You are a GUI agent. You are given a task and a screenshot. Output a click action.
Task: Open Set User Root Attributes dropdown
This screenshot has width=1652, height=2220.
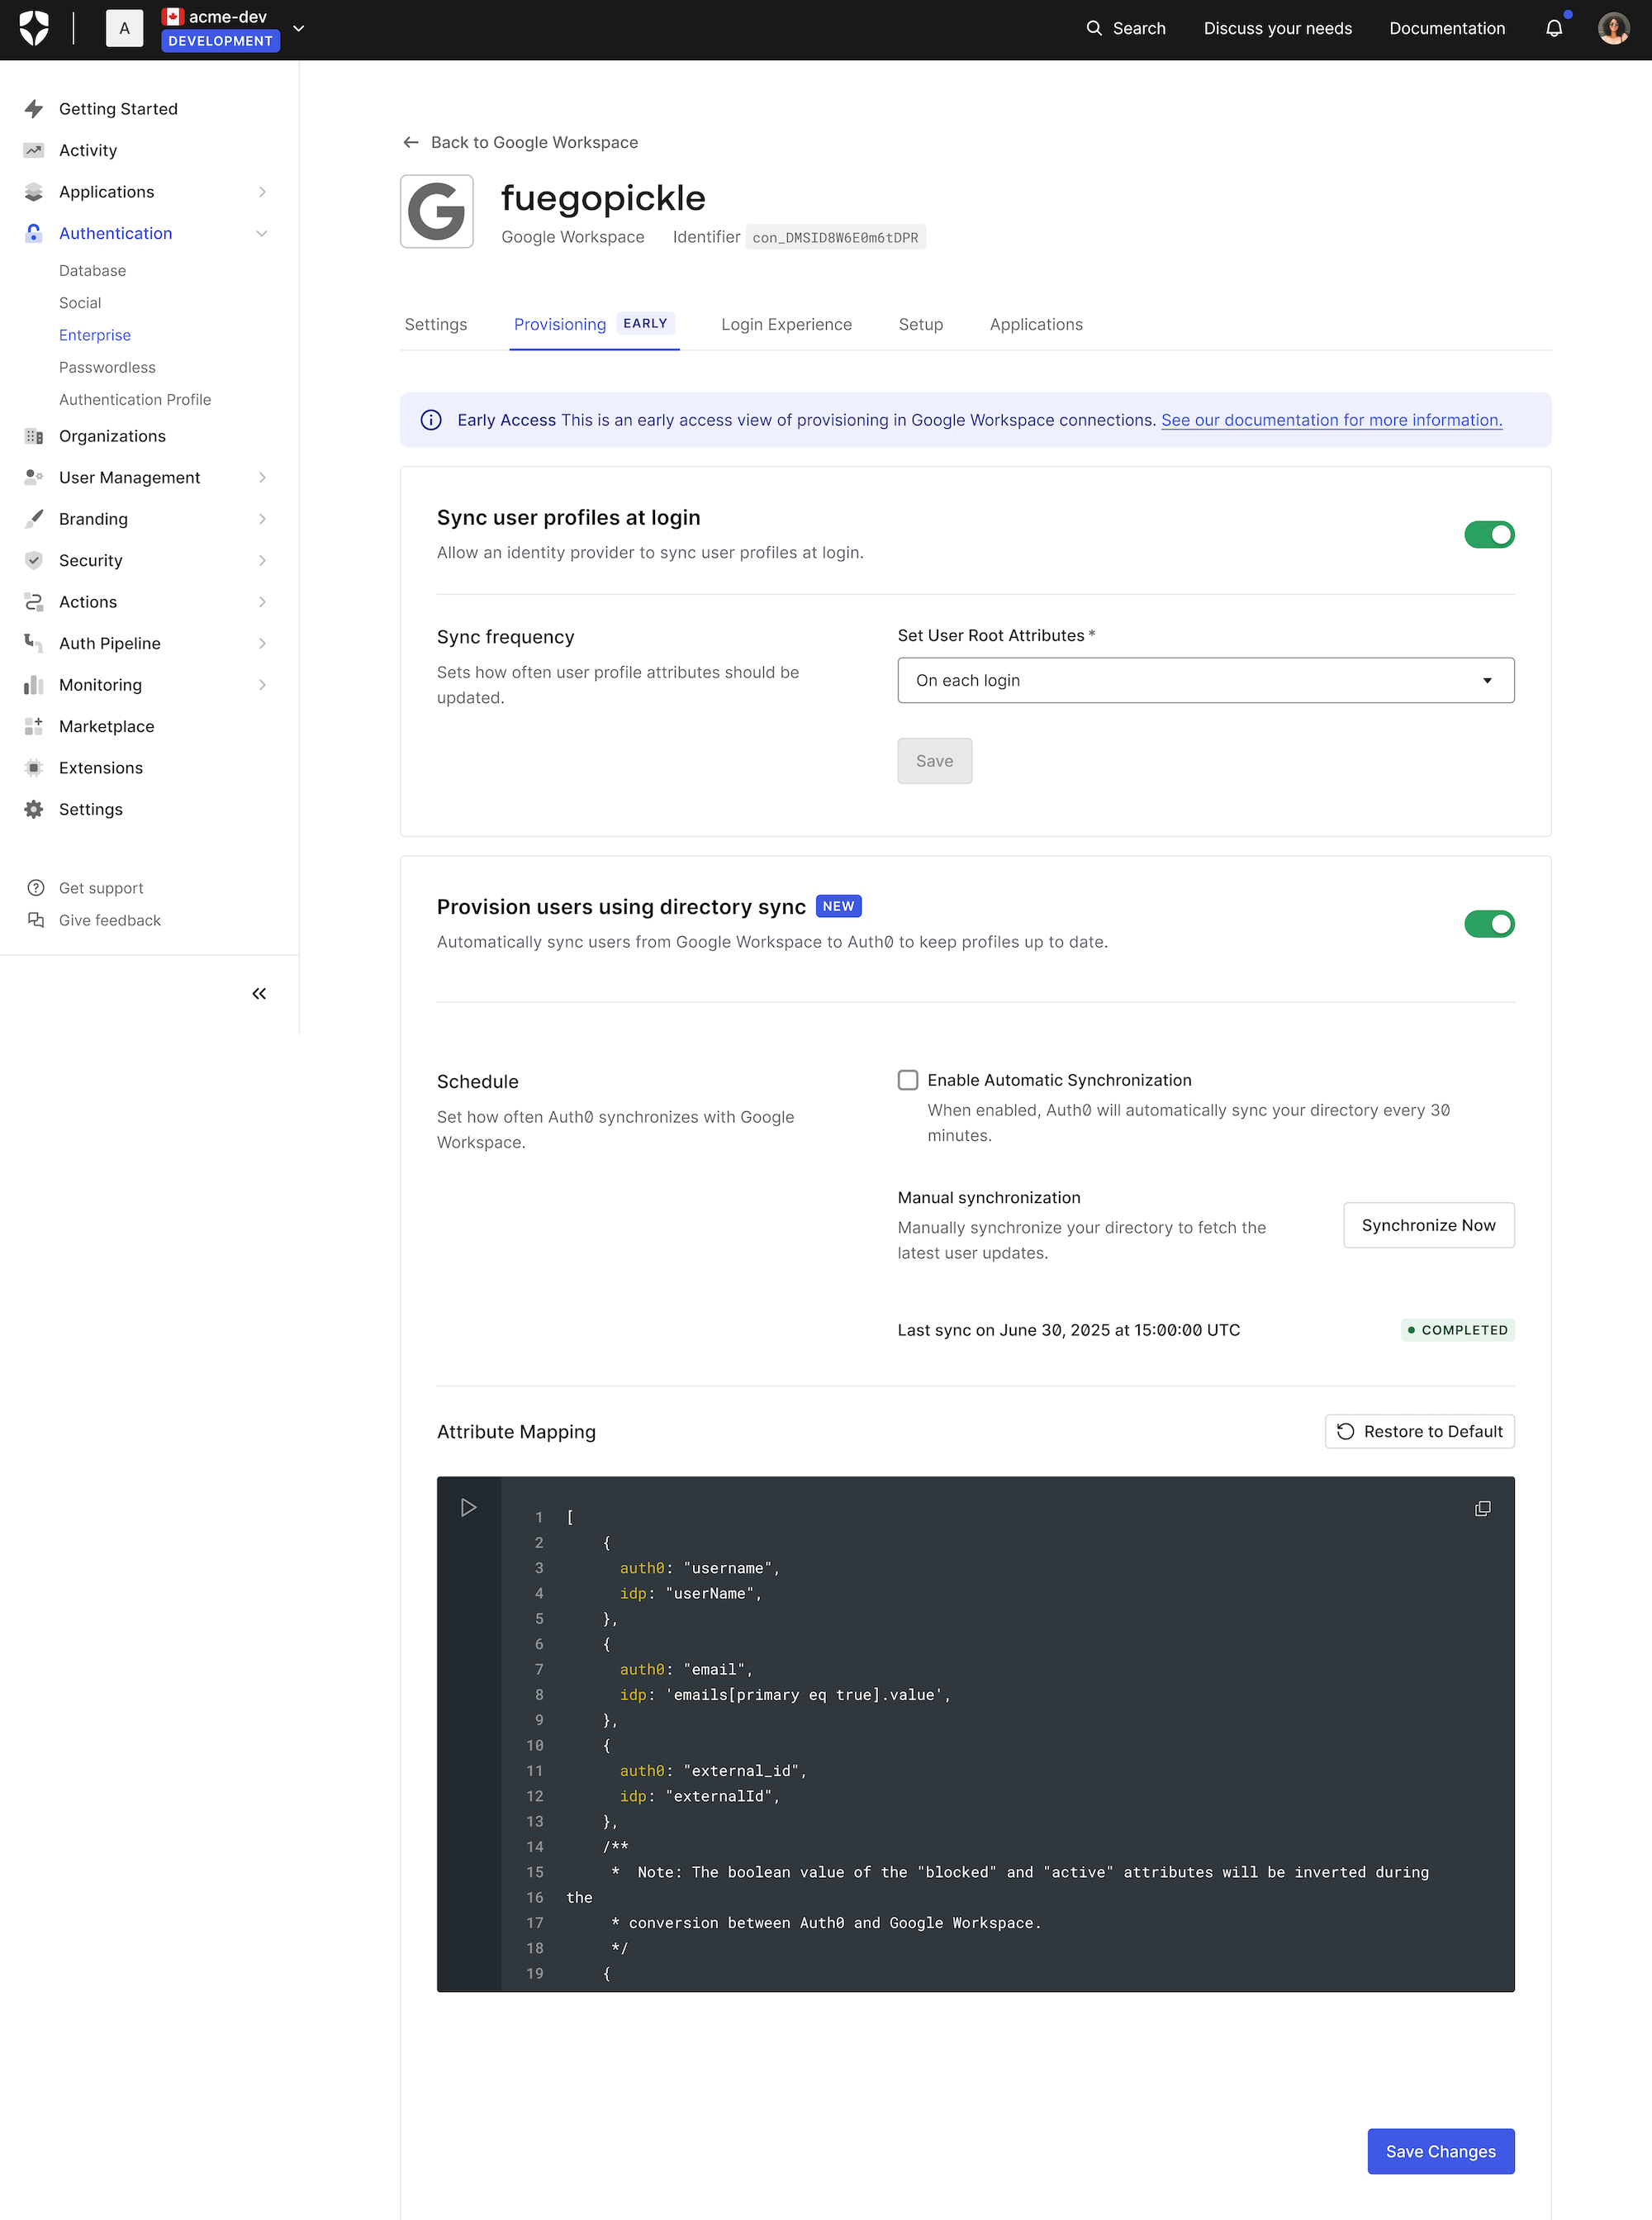tap(1205, 680)
